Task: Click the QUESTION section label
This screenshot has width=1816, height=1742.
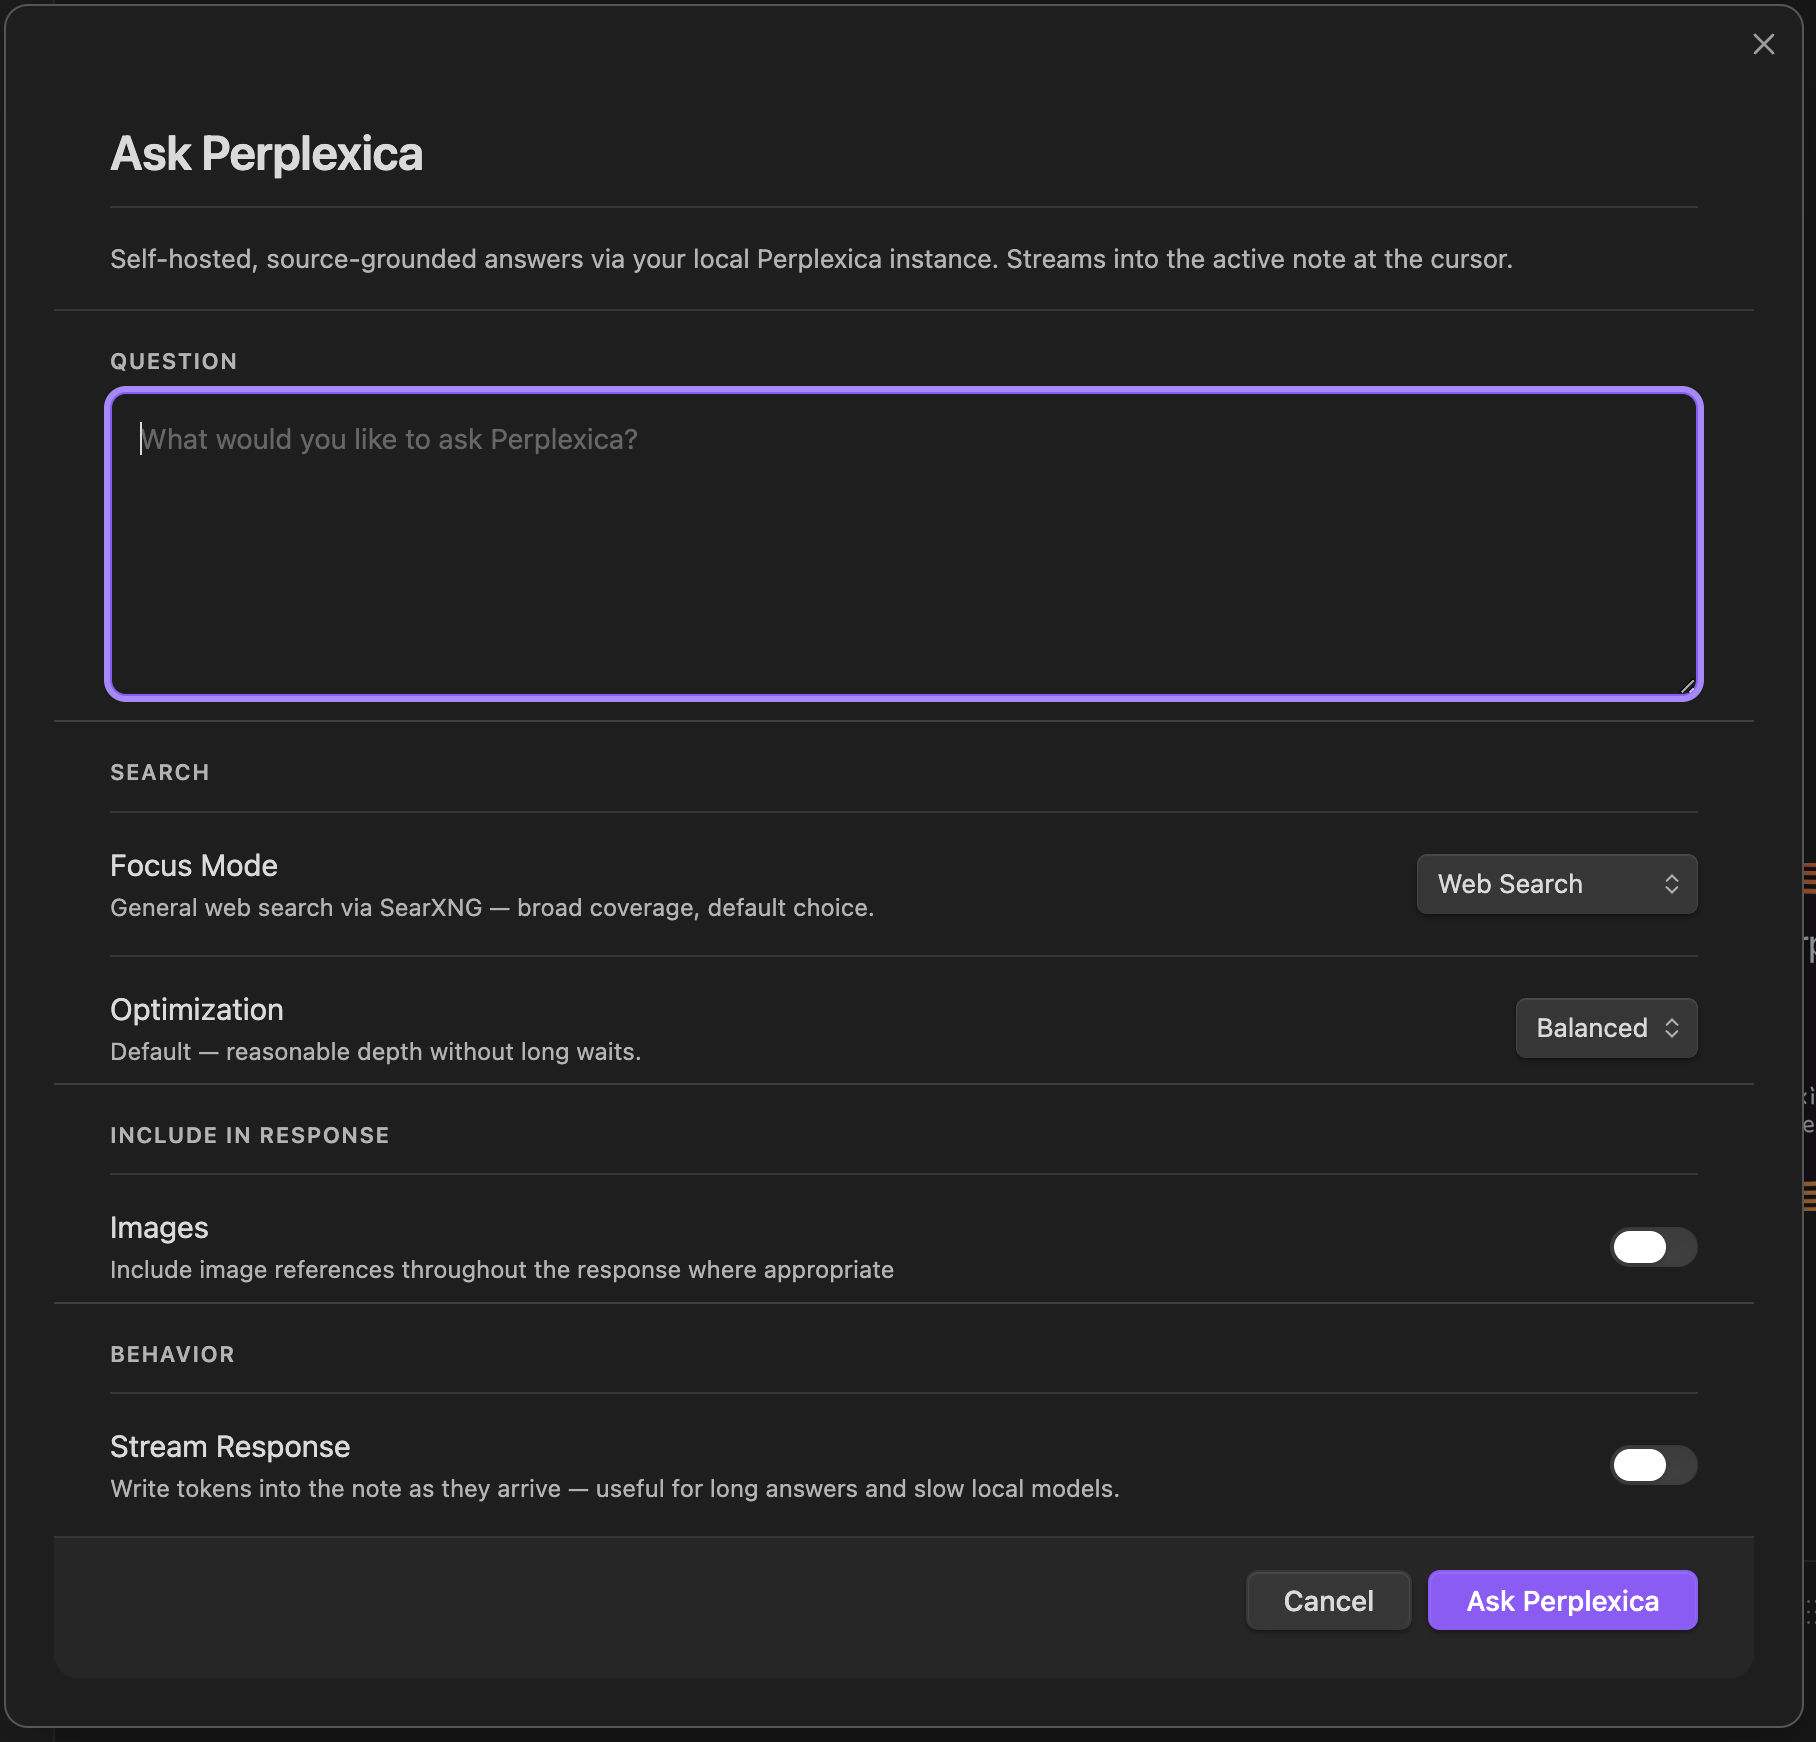Action: pos(173,361)
